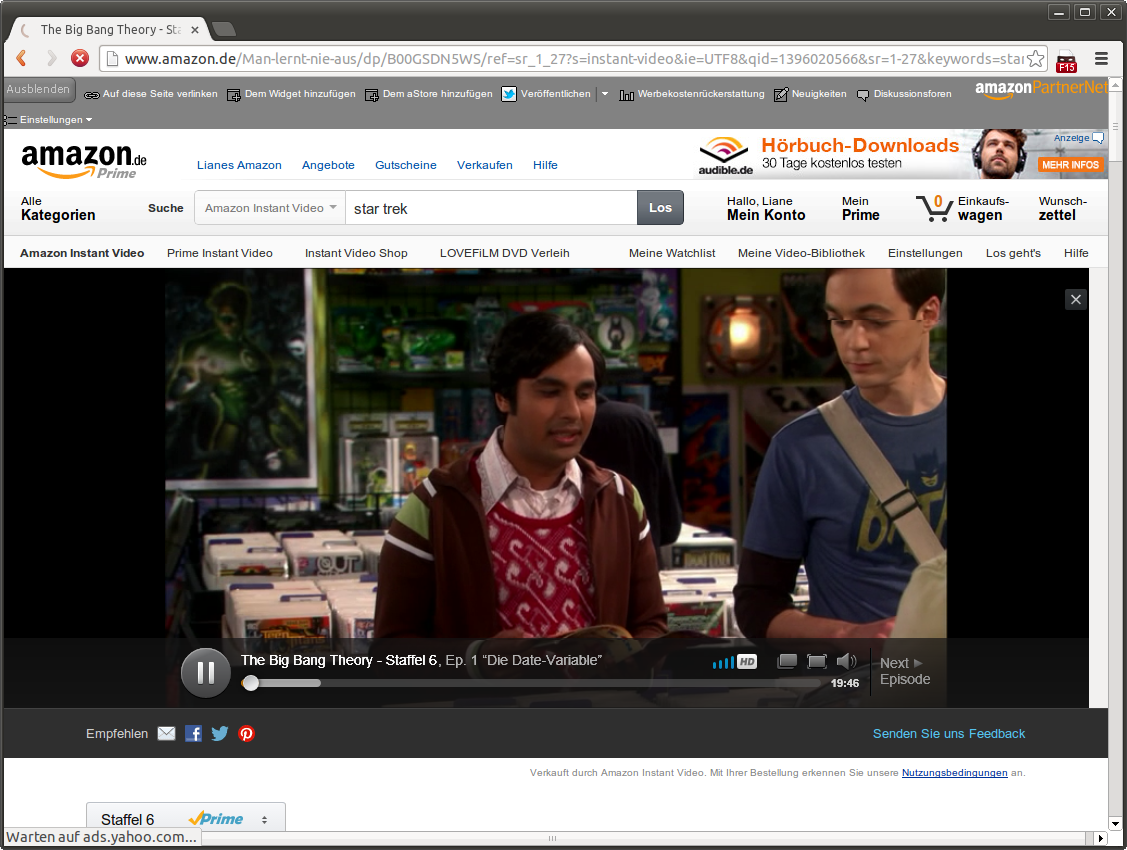Click the star trek search field
This screenshot has height=850, width=1127.
491,208
